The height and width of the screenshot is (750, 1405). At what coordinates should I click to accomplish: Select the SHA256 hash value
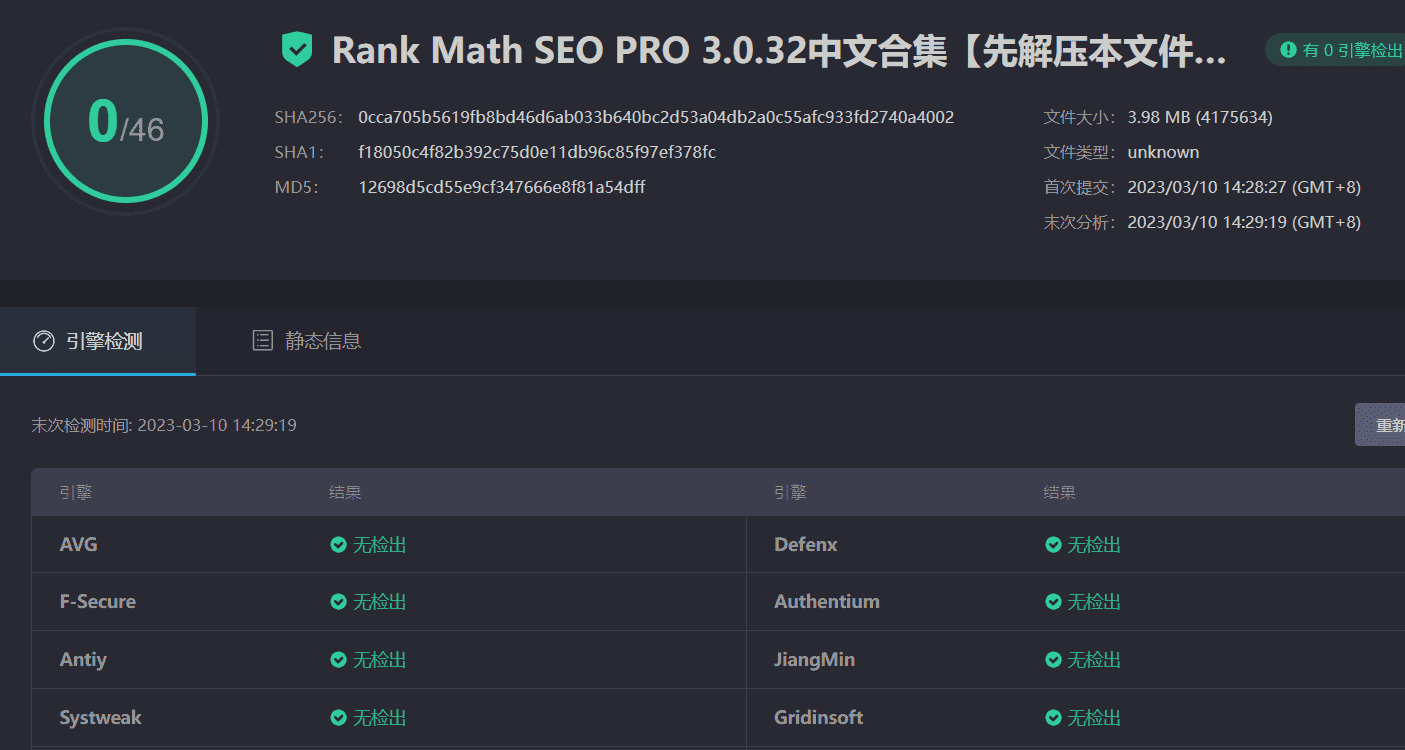(x=656, y=117)
